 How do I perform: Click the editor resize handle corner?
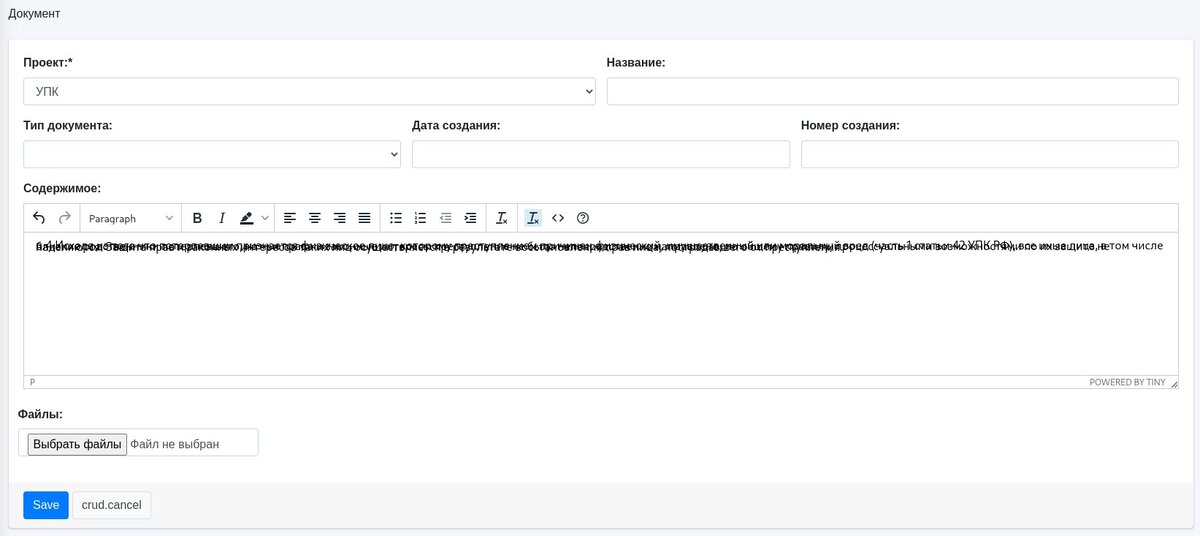[x=1174, y=383]
